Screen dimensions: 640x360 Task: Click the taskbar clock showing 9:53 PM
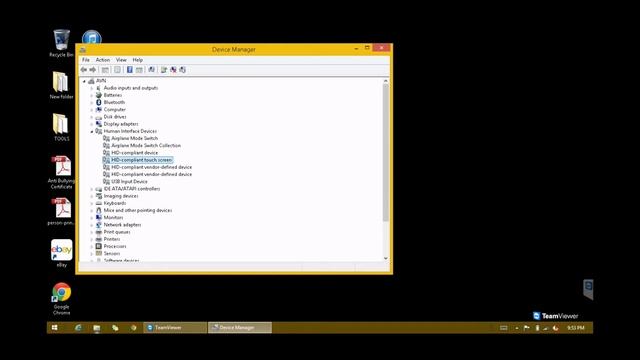tap(576, 328)
